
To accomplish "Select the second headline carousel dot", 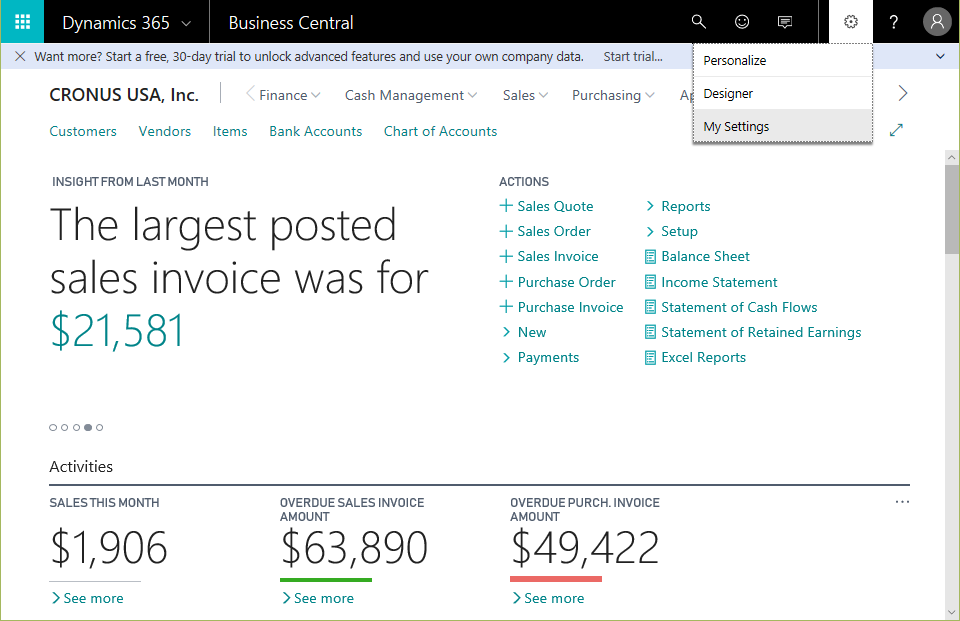I will 65,427.
